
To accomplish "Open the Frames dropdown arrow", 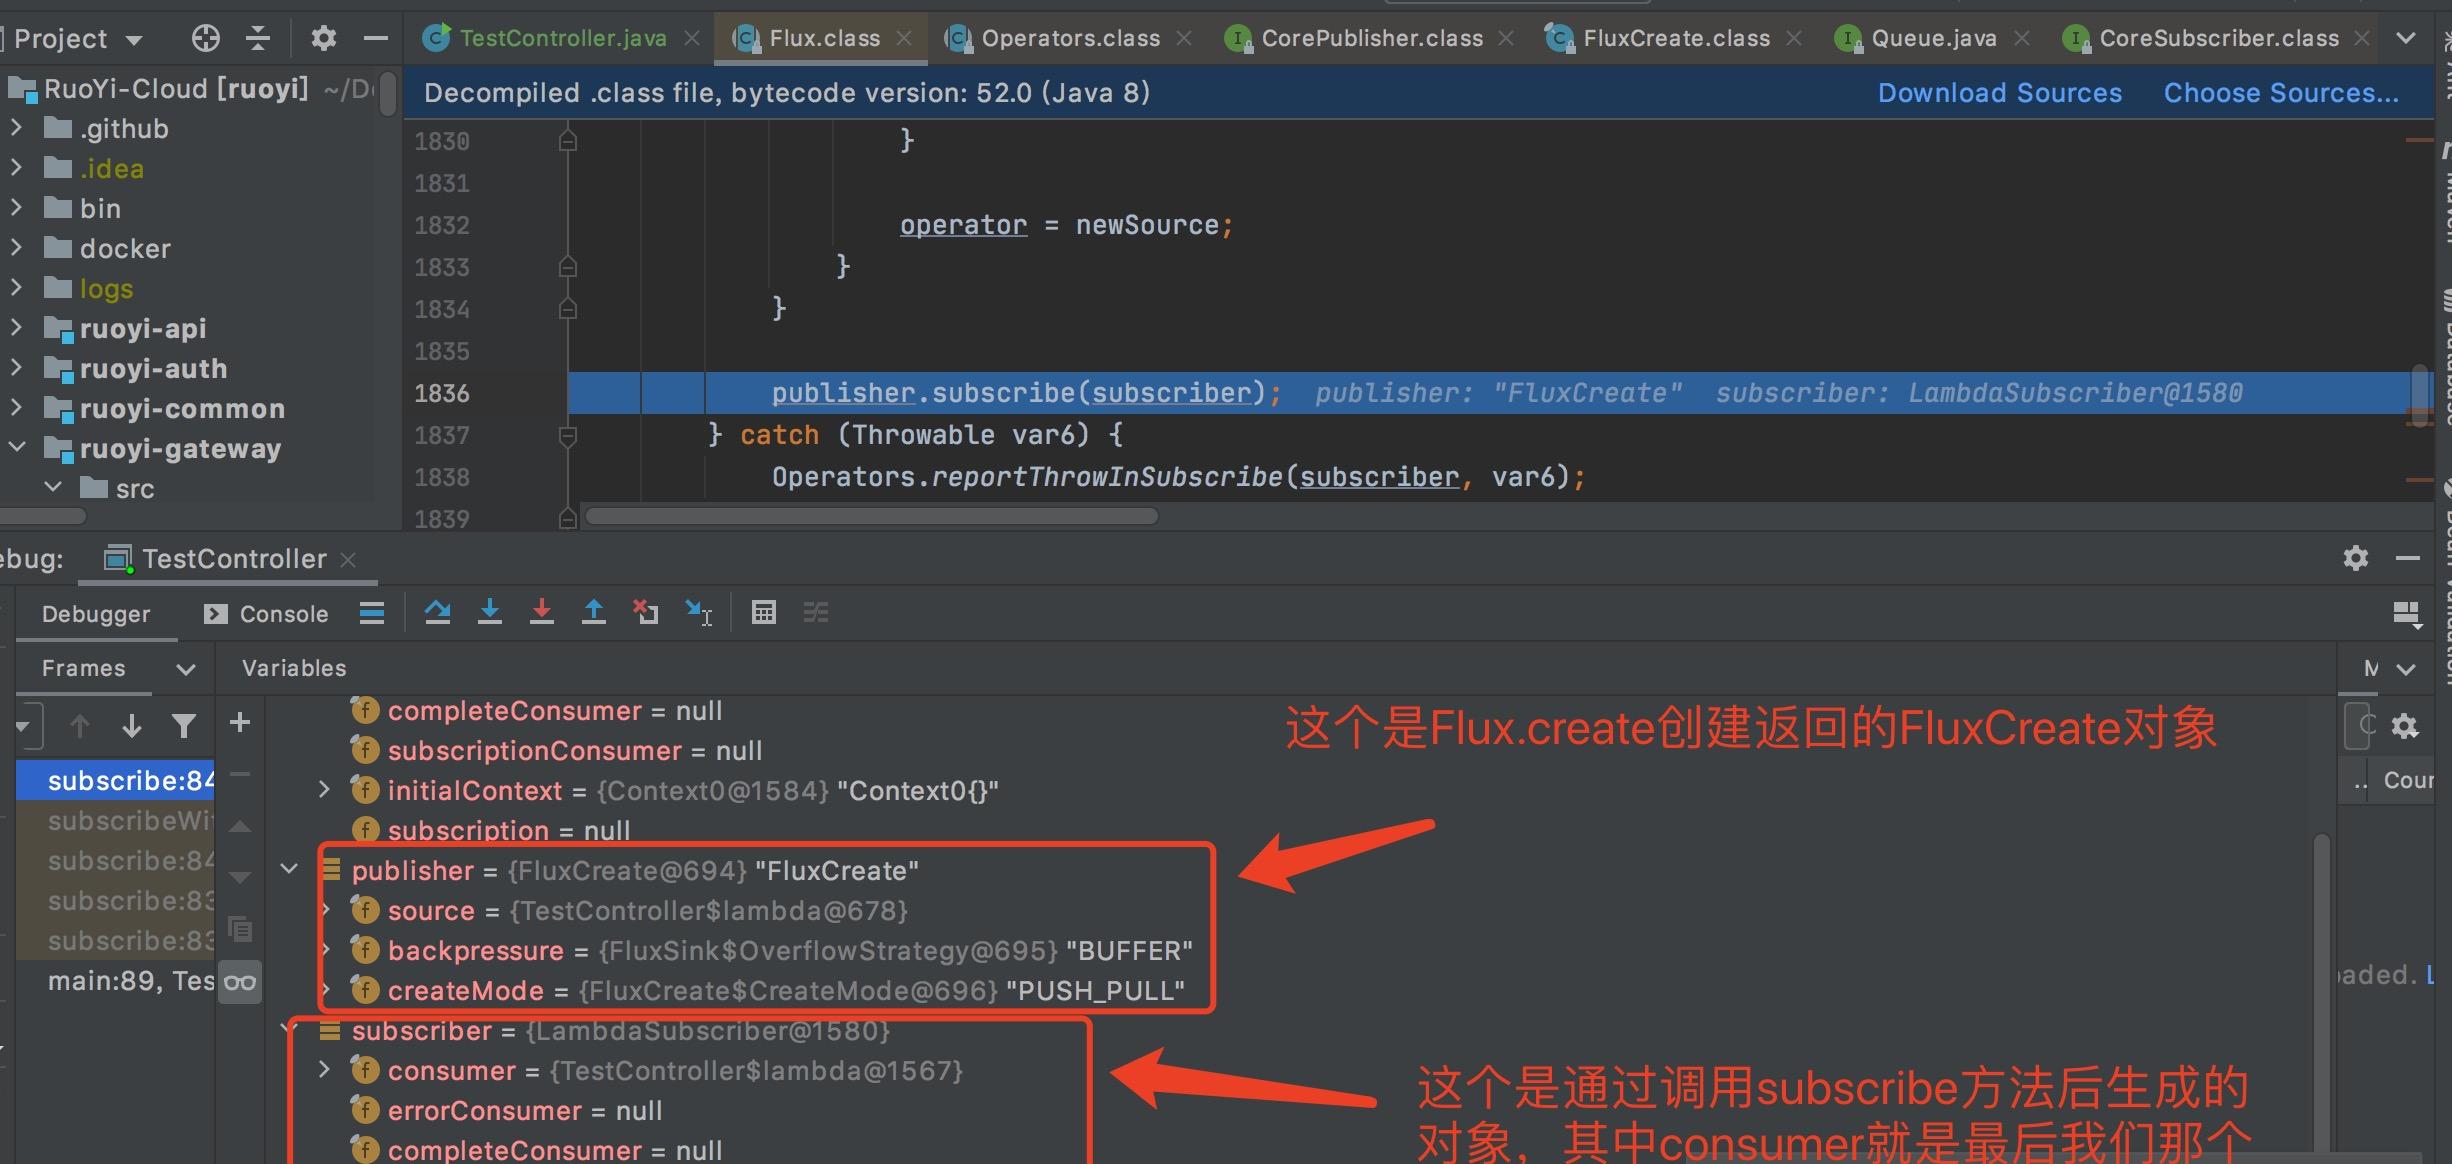I will coord(185,669).
